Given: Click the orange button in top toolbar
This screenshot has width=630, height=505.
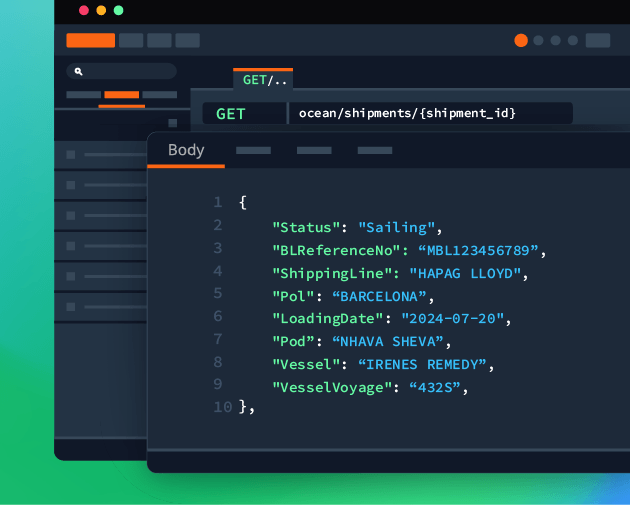Looking at the screenshot, I should pyautogui.click(x=90, y=40).
